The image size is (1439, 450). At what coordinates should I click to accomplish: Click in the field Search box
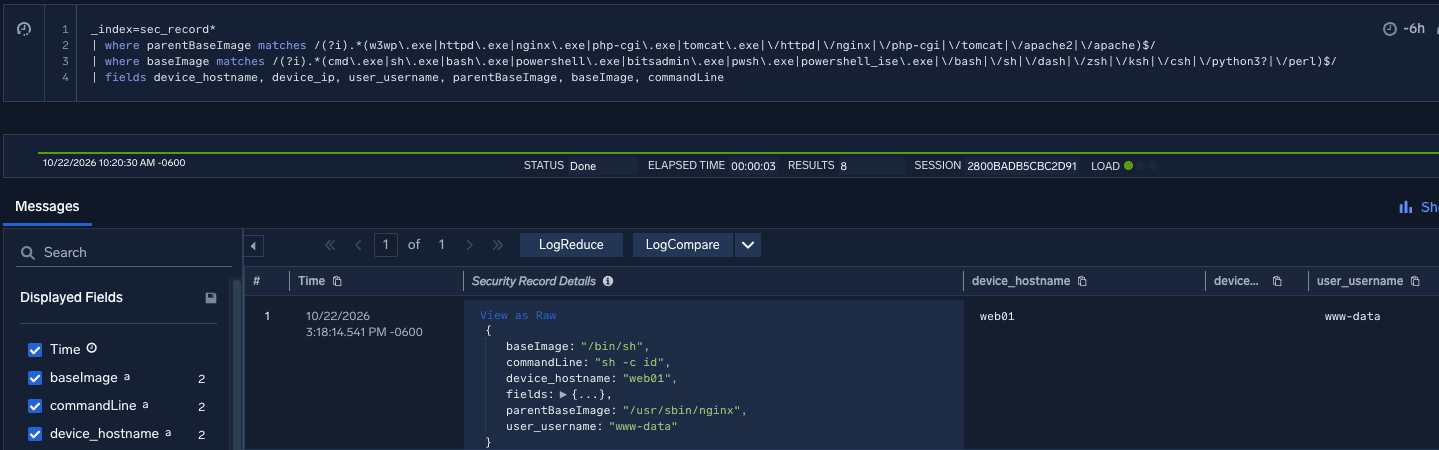(x=124, y=253)
